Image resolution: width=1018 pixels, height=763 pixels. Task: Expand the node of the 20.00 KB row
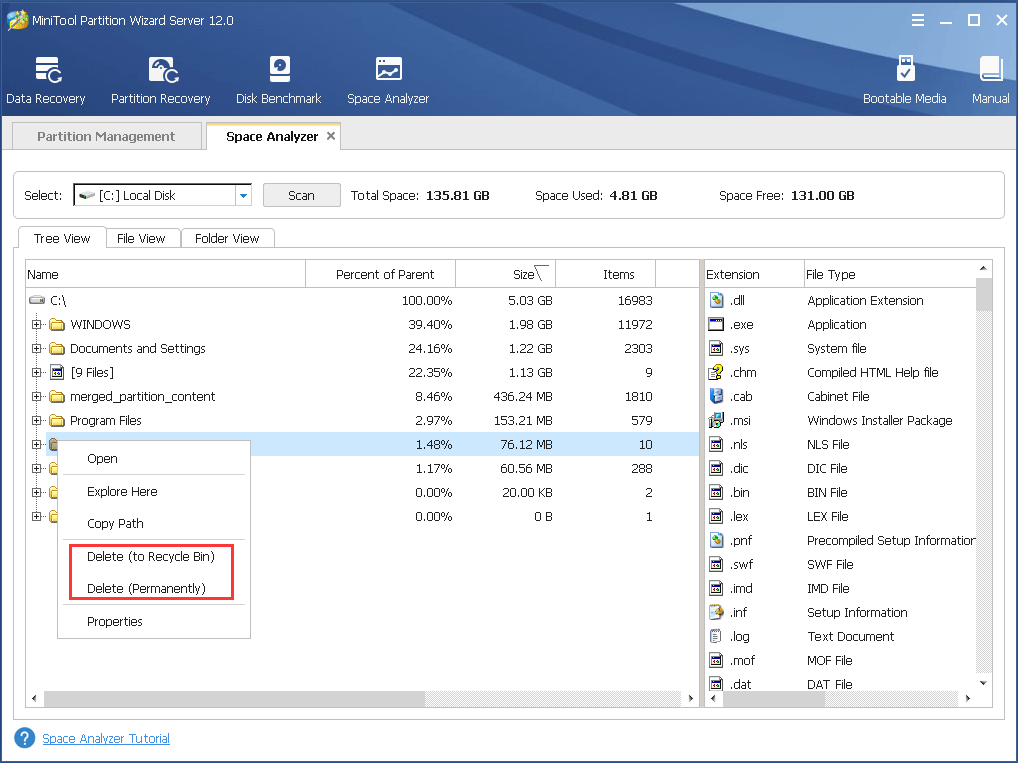coord(36,492)
